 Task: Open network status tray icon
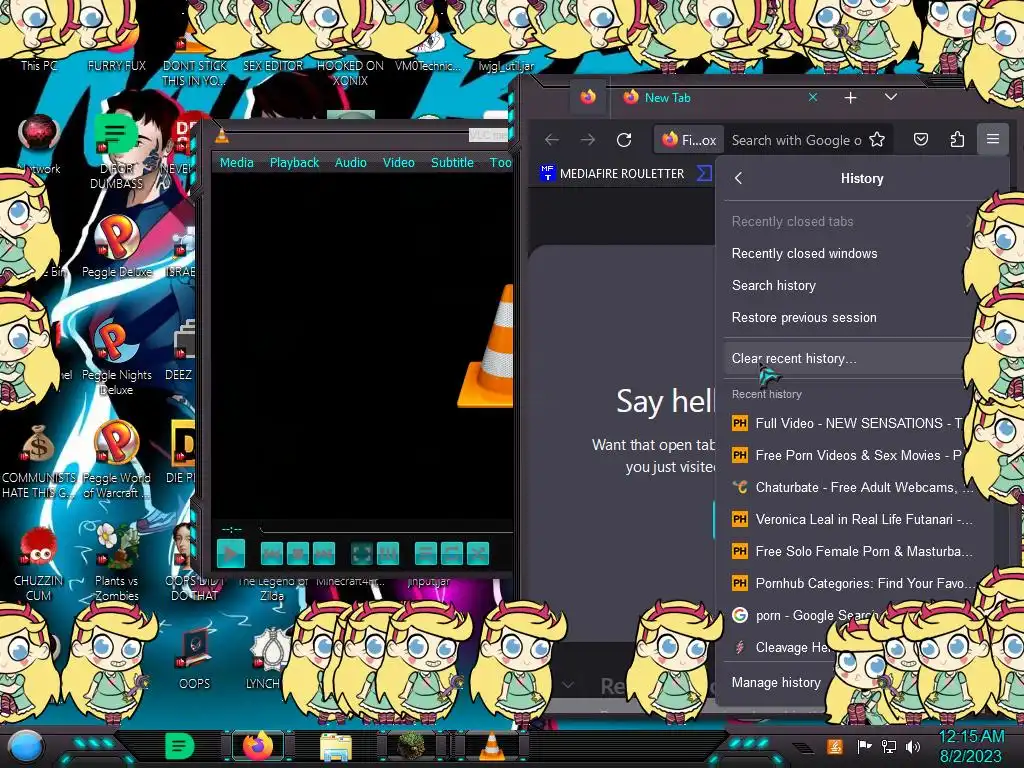pos(889,746)
